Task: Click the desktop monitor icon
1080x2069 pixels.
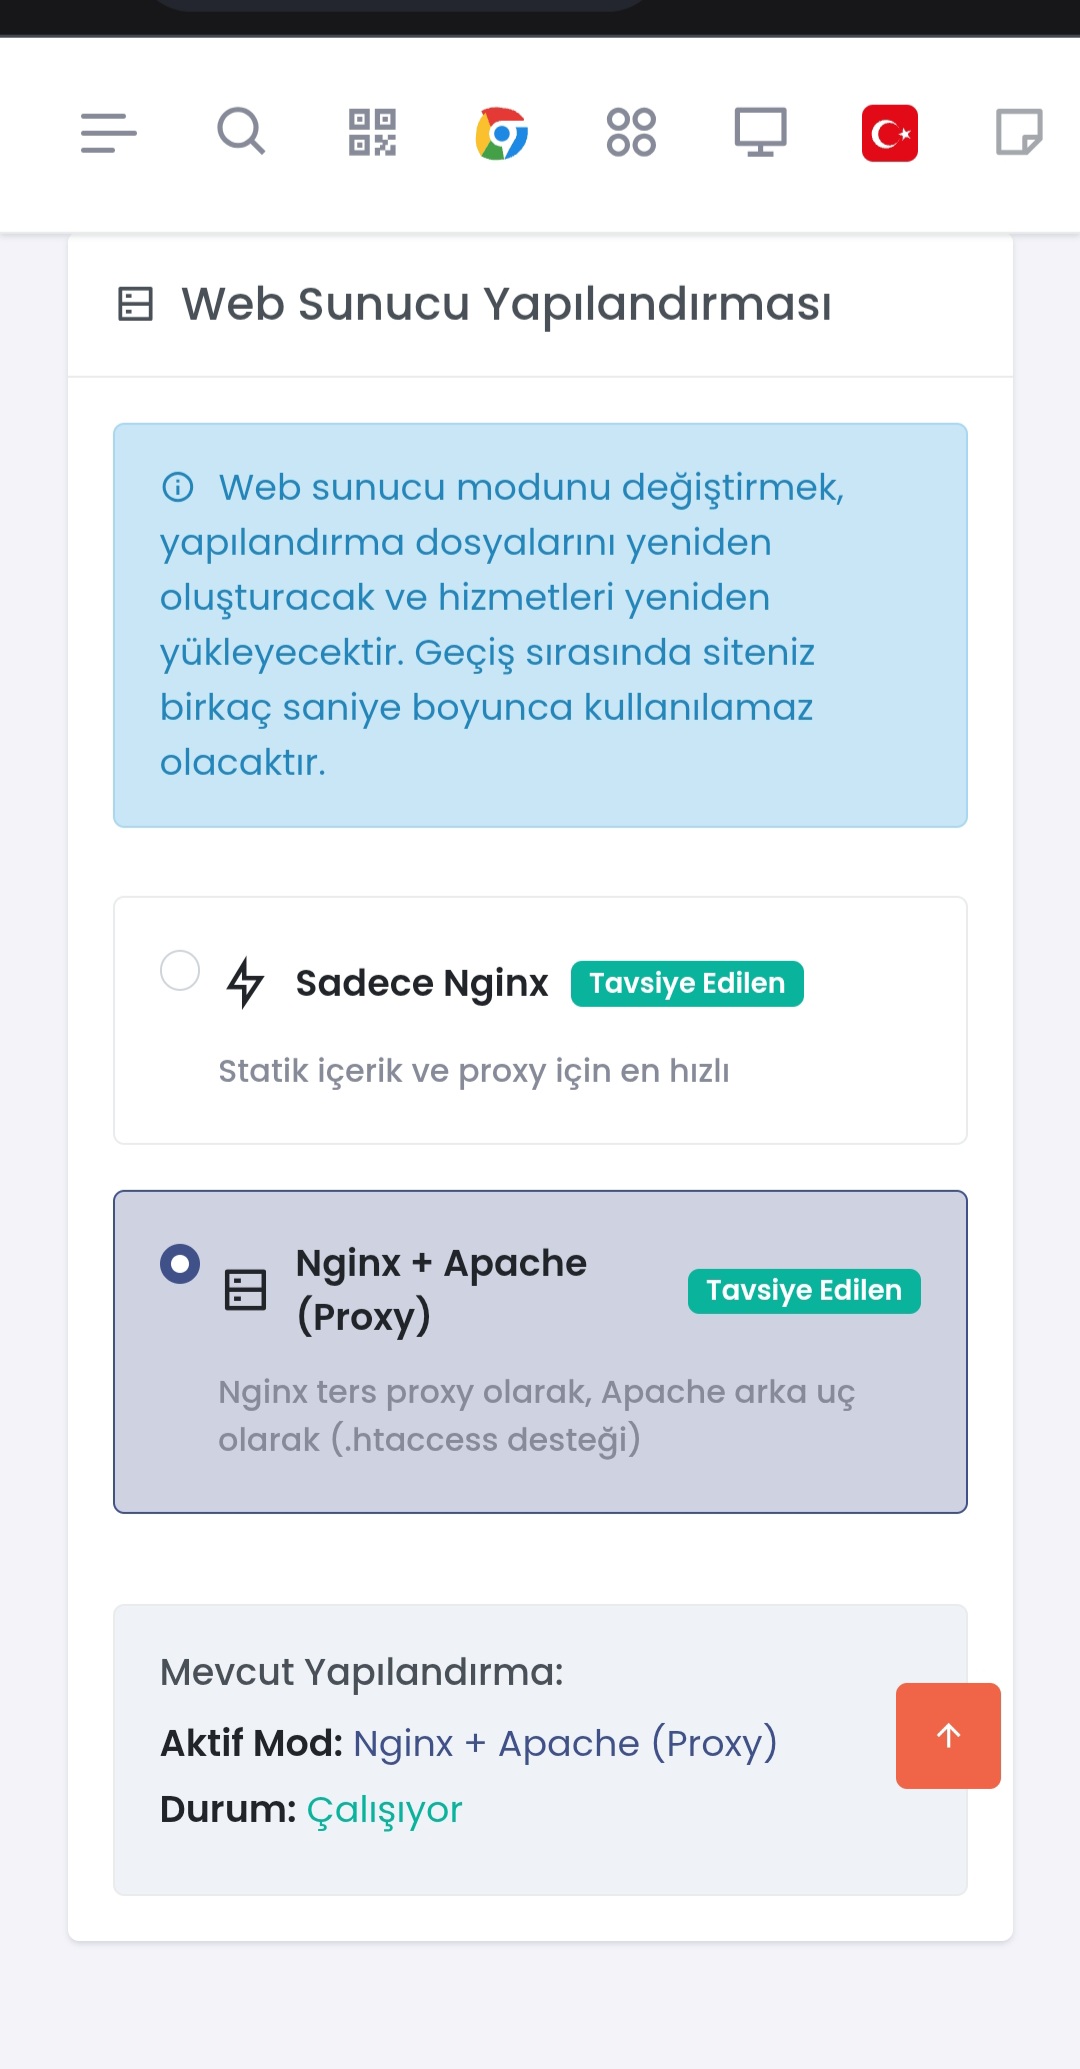Action: (x=761, y=132)
